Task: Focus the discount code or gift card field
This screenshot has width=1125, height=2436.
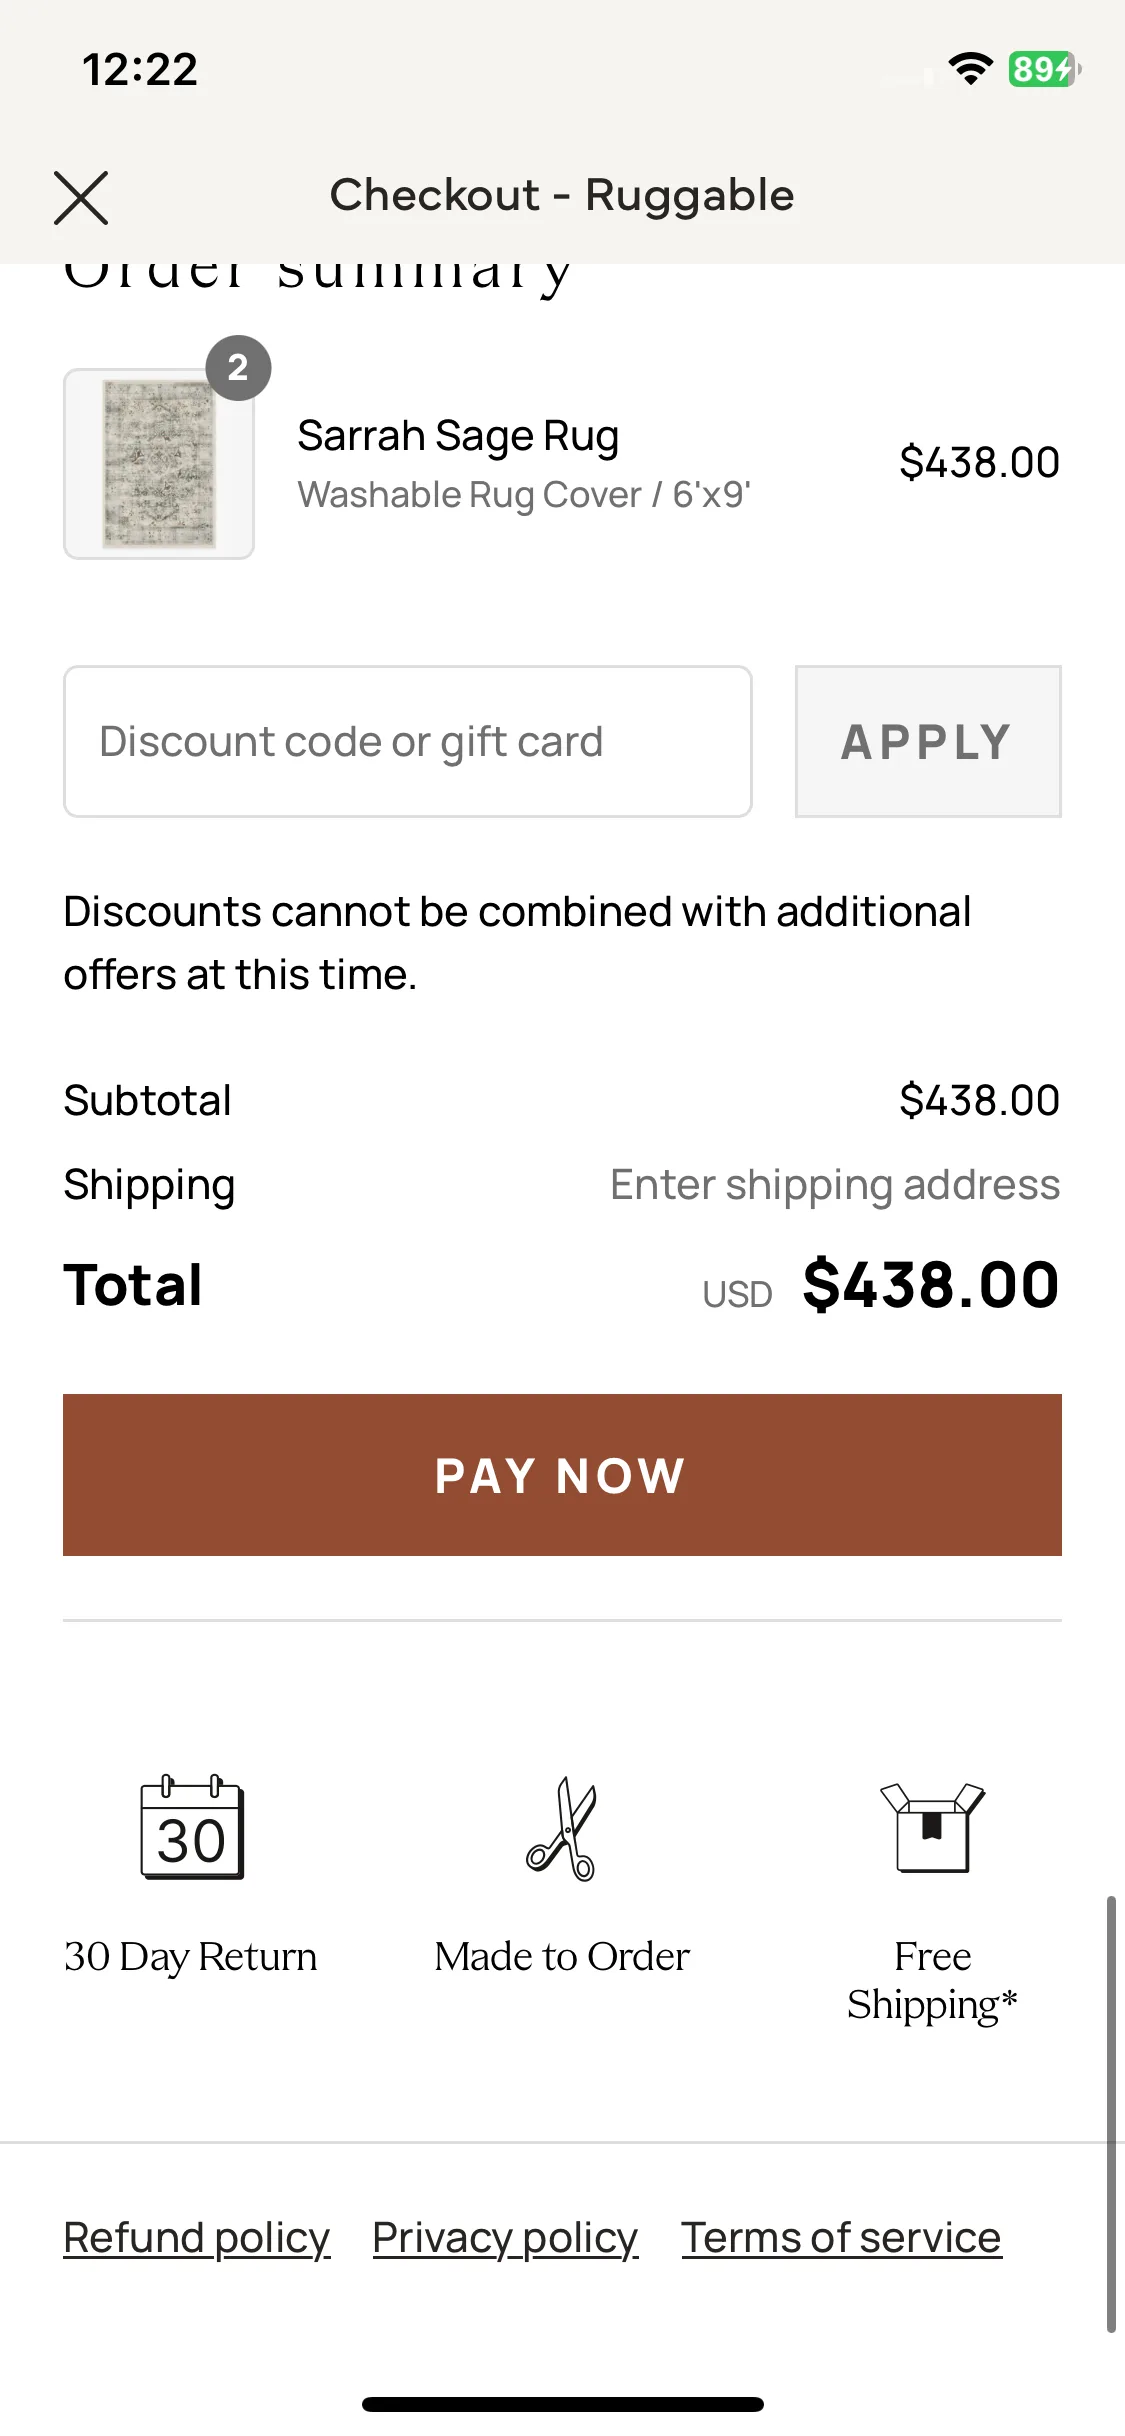Action: [x=408, y=742]
